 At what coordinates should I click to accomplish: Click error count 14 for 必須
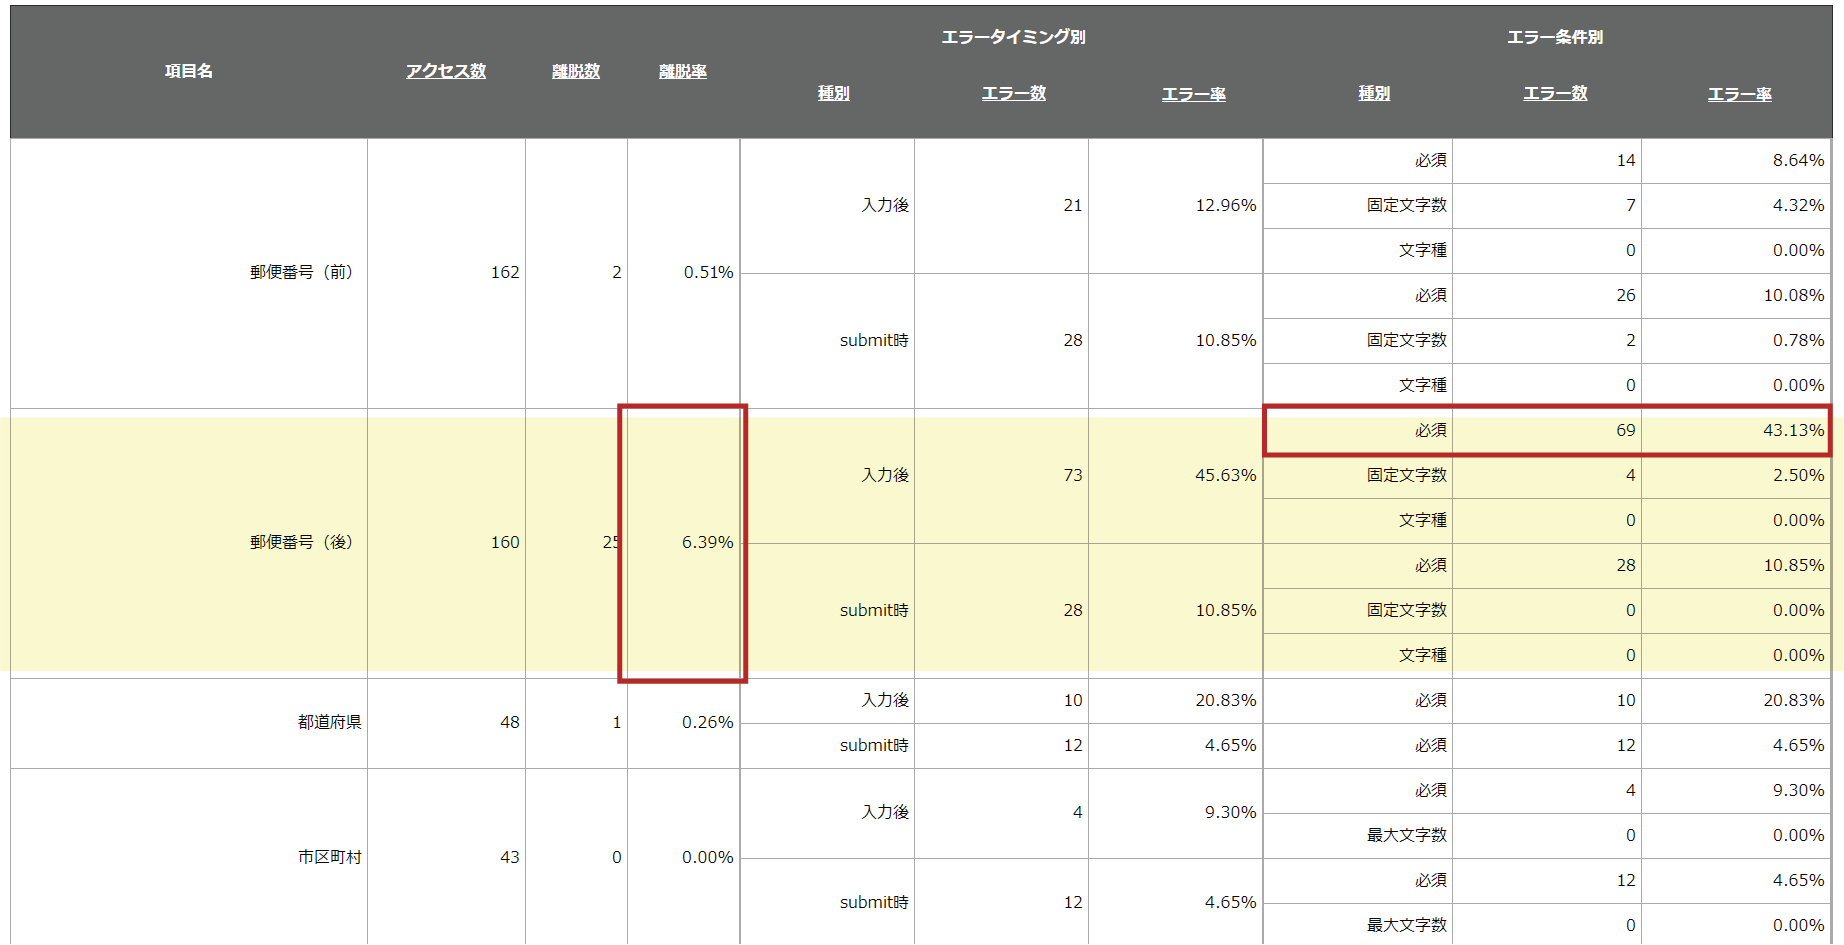click(1626, 160)
